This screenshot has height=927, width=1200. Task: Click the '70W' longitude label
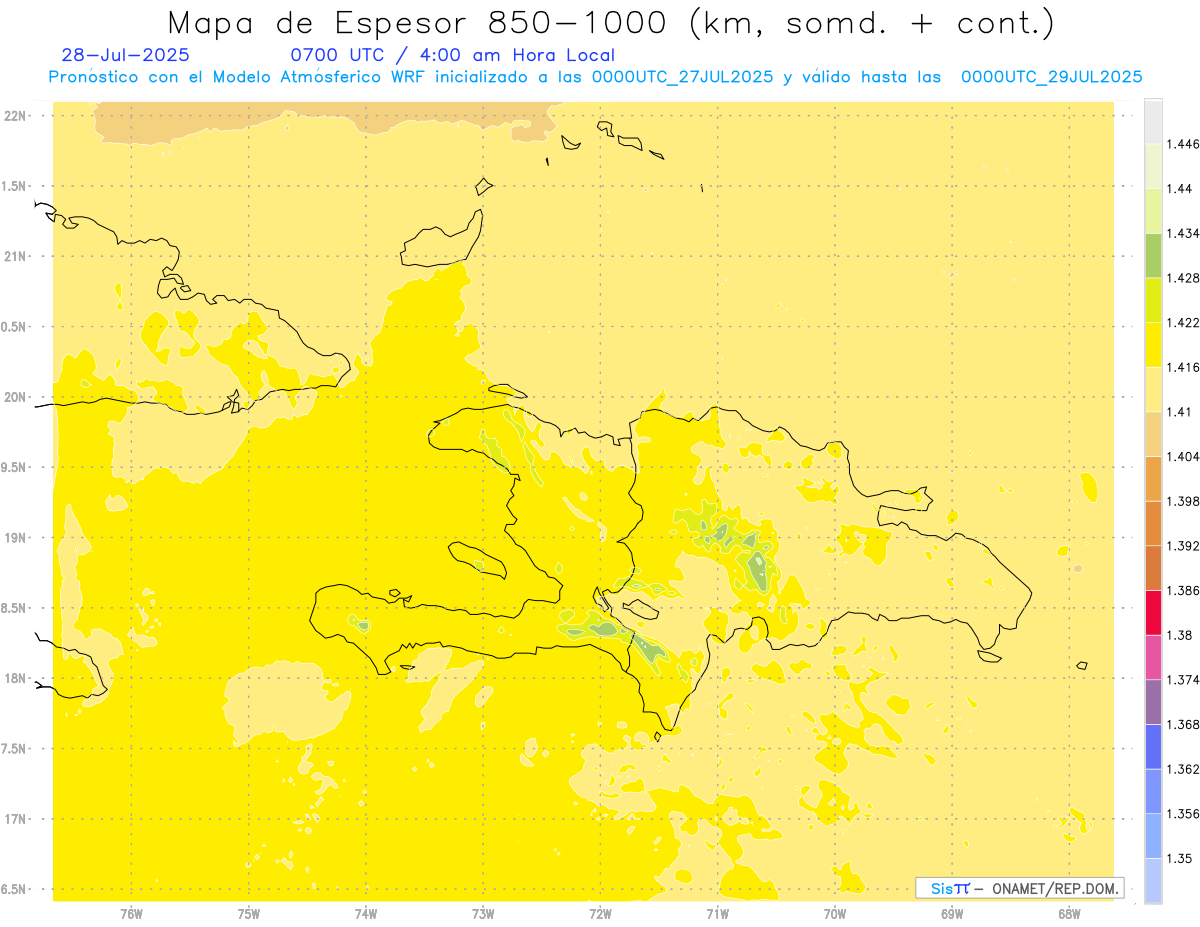(835, 914)
